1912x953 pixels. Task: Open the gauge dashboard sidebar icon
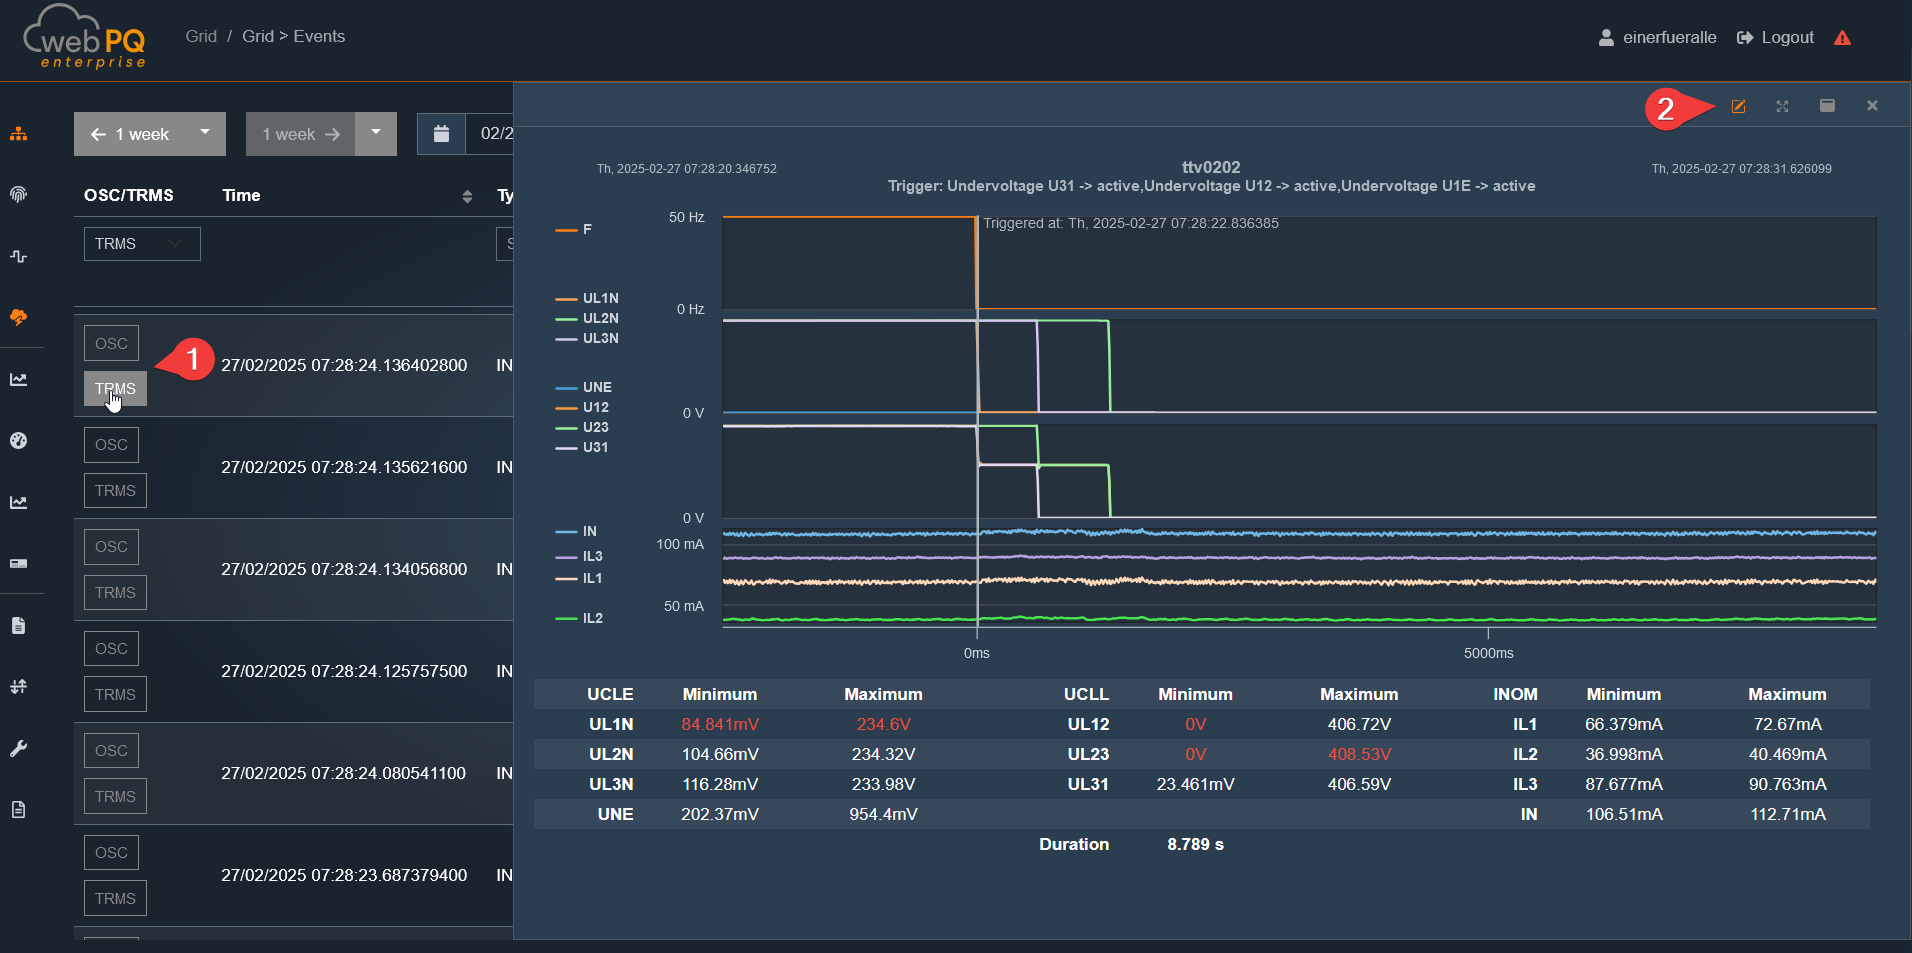click(x=18, y=441)
